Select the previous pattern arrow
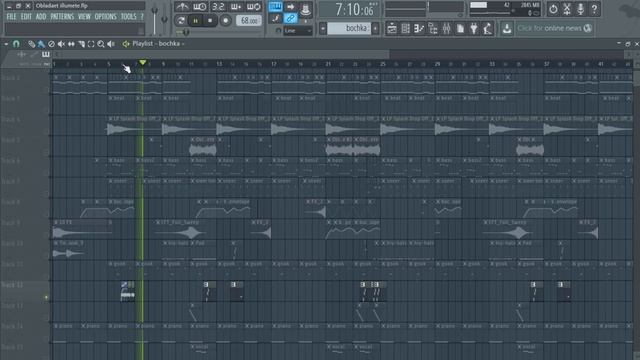The image size is (640, 360). [x=323, y=28]
